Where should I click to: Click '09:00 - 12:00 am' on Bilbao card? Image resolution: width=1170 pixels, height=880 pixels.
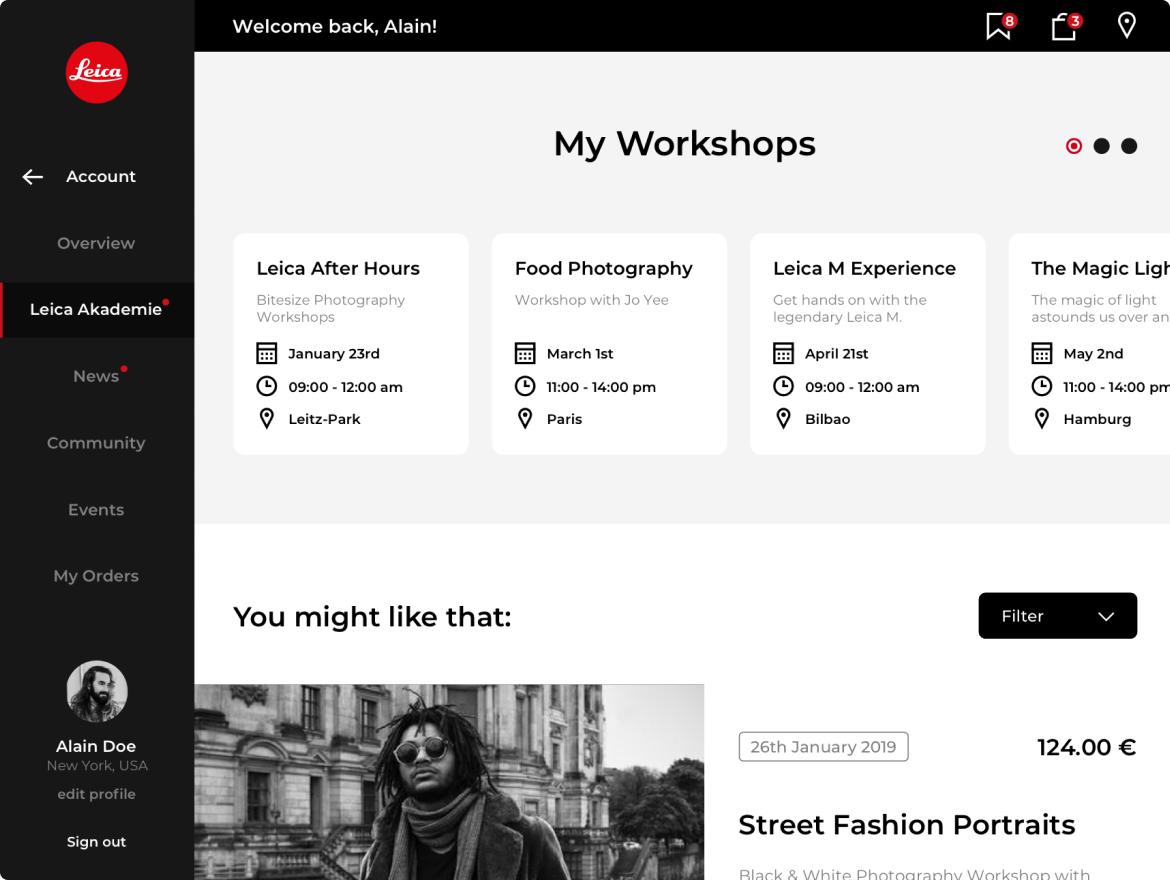[862, 387]
